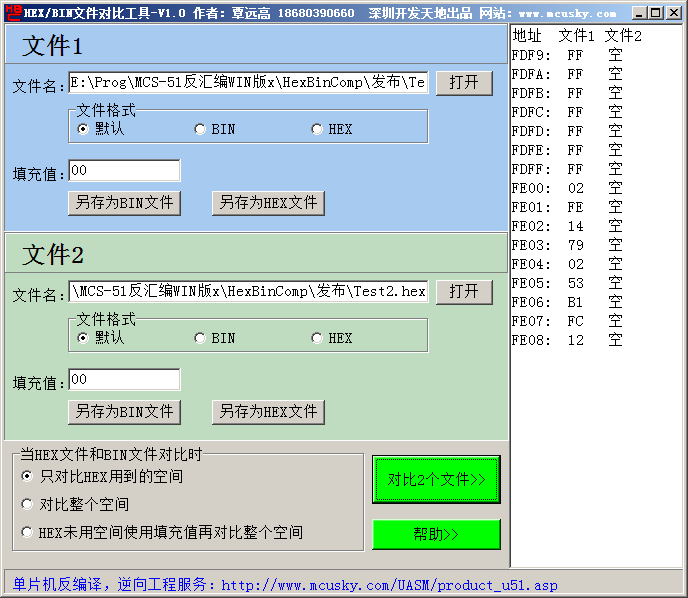The image size is (688, 598).
Task: Select 对比整个空间 option
Action: coord(27,505)
